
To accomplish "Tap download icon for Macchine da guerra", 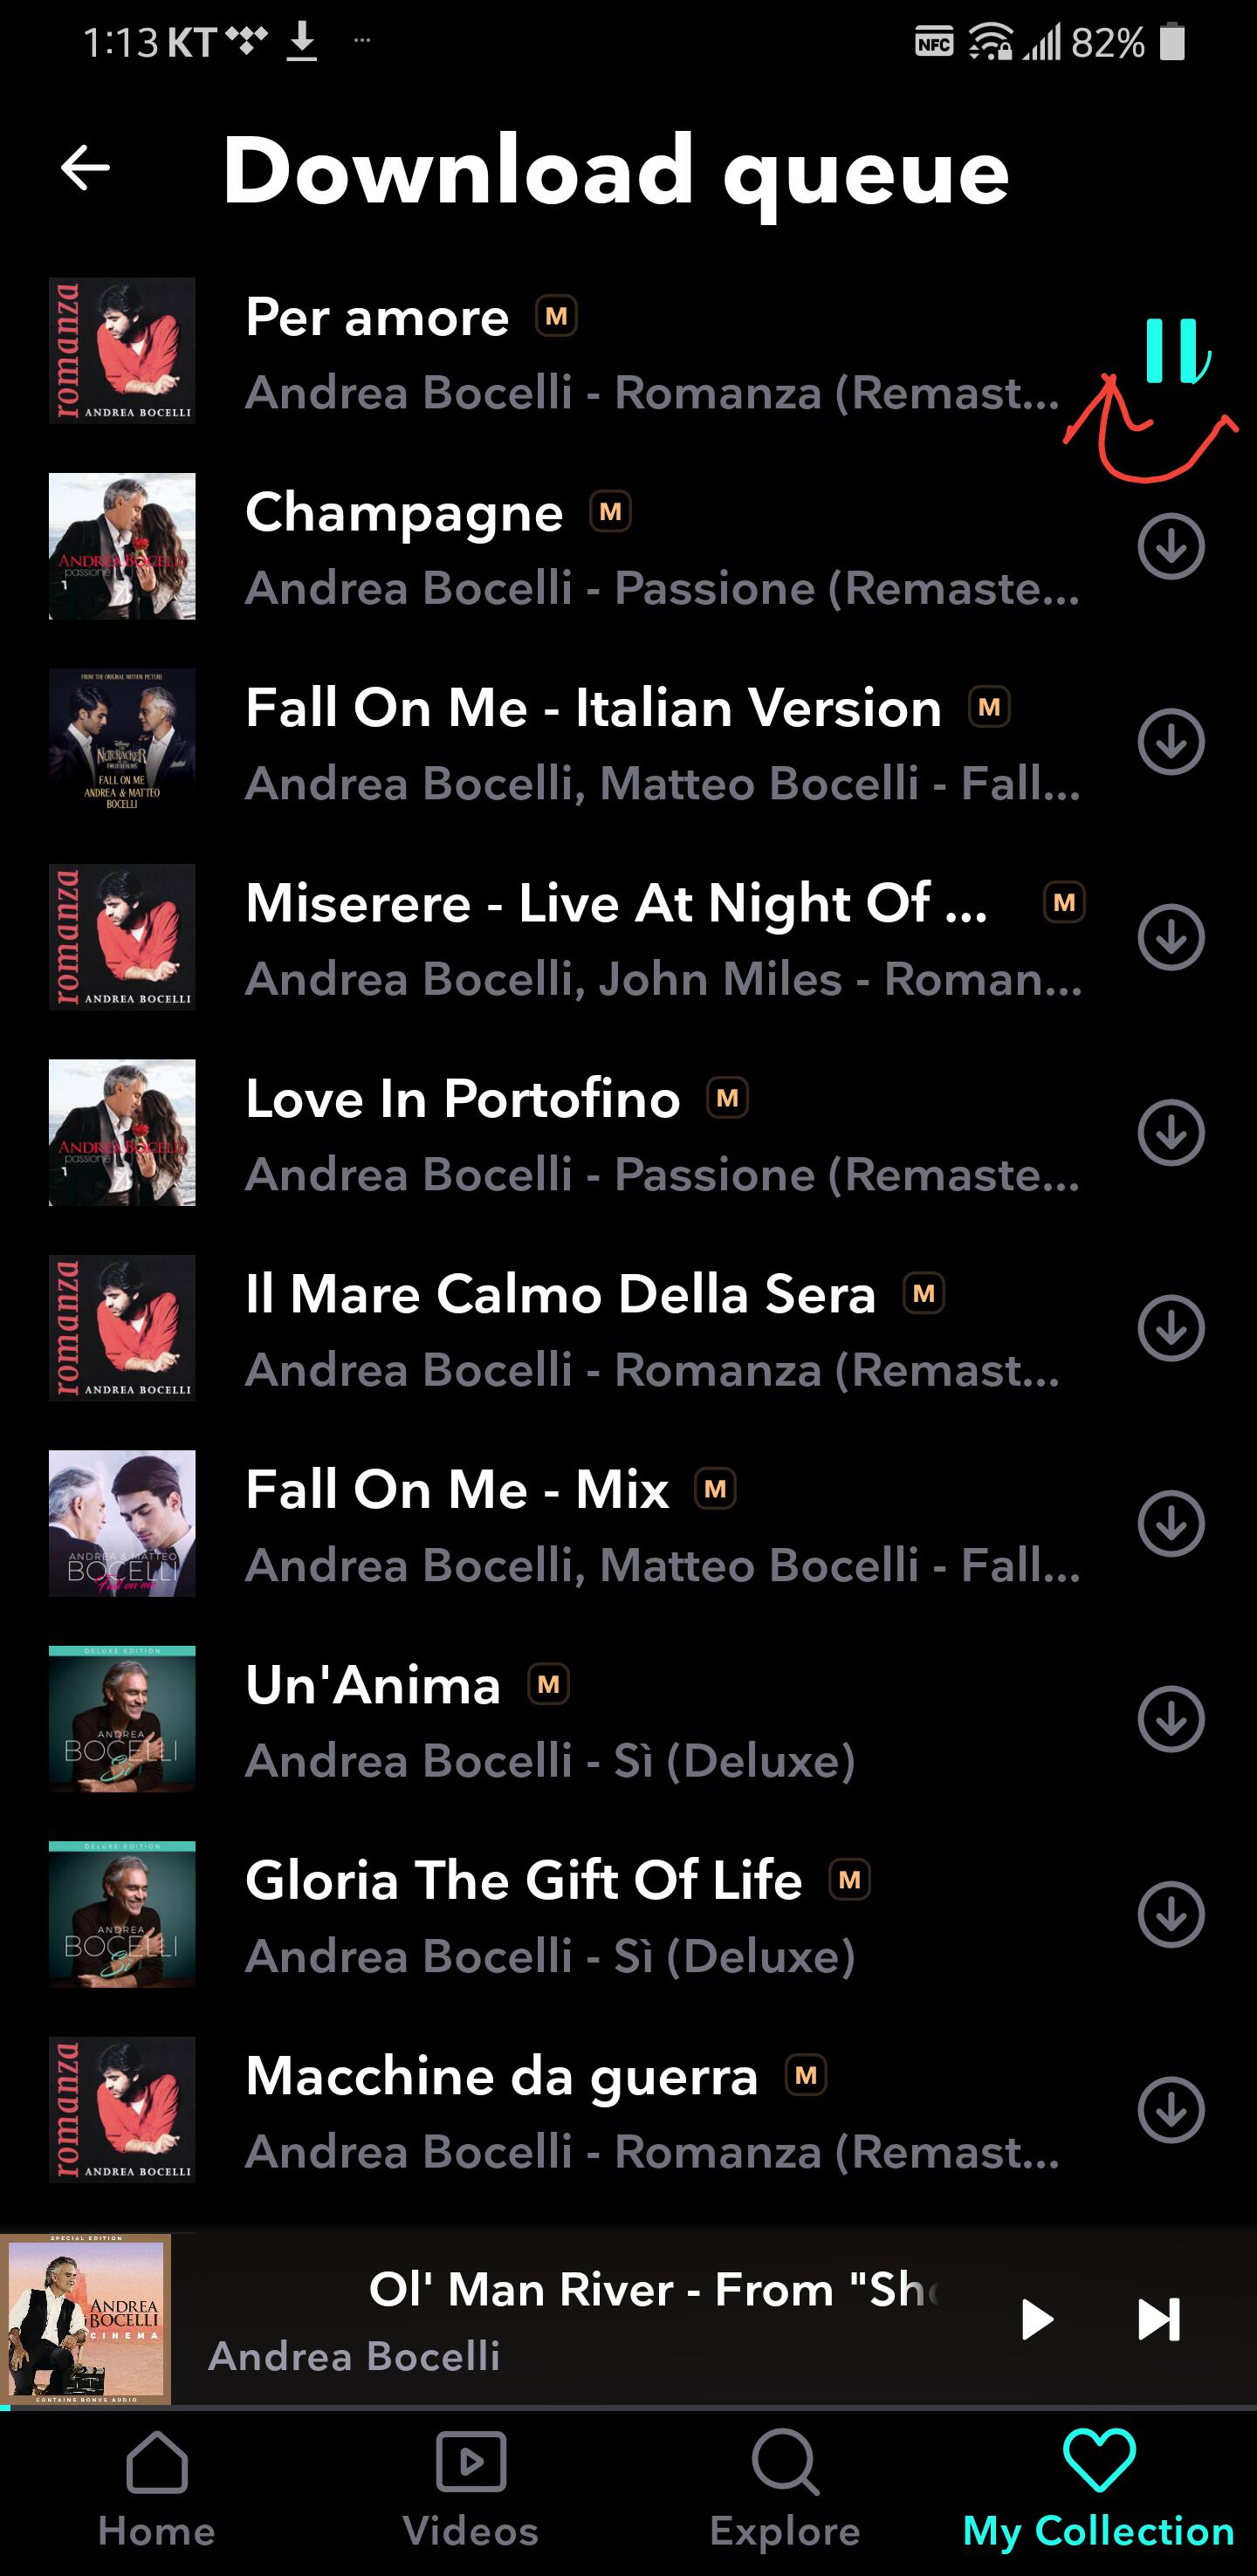I will pyautogui.click(x=1170, y=2111).
